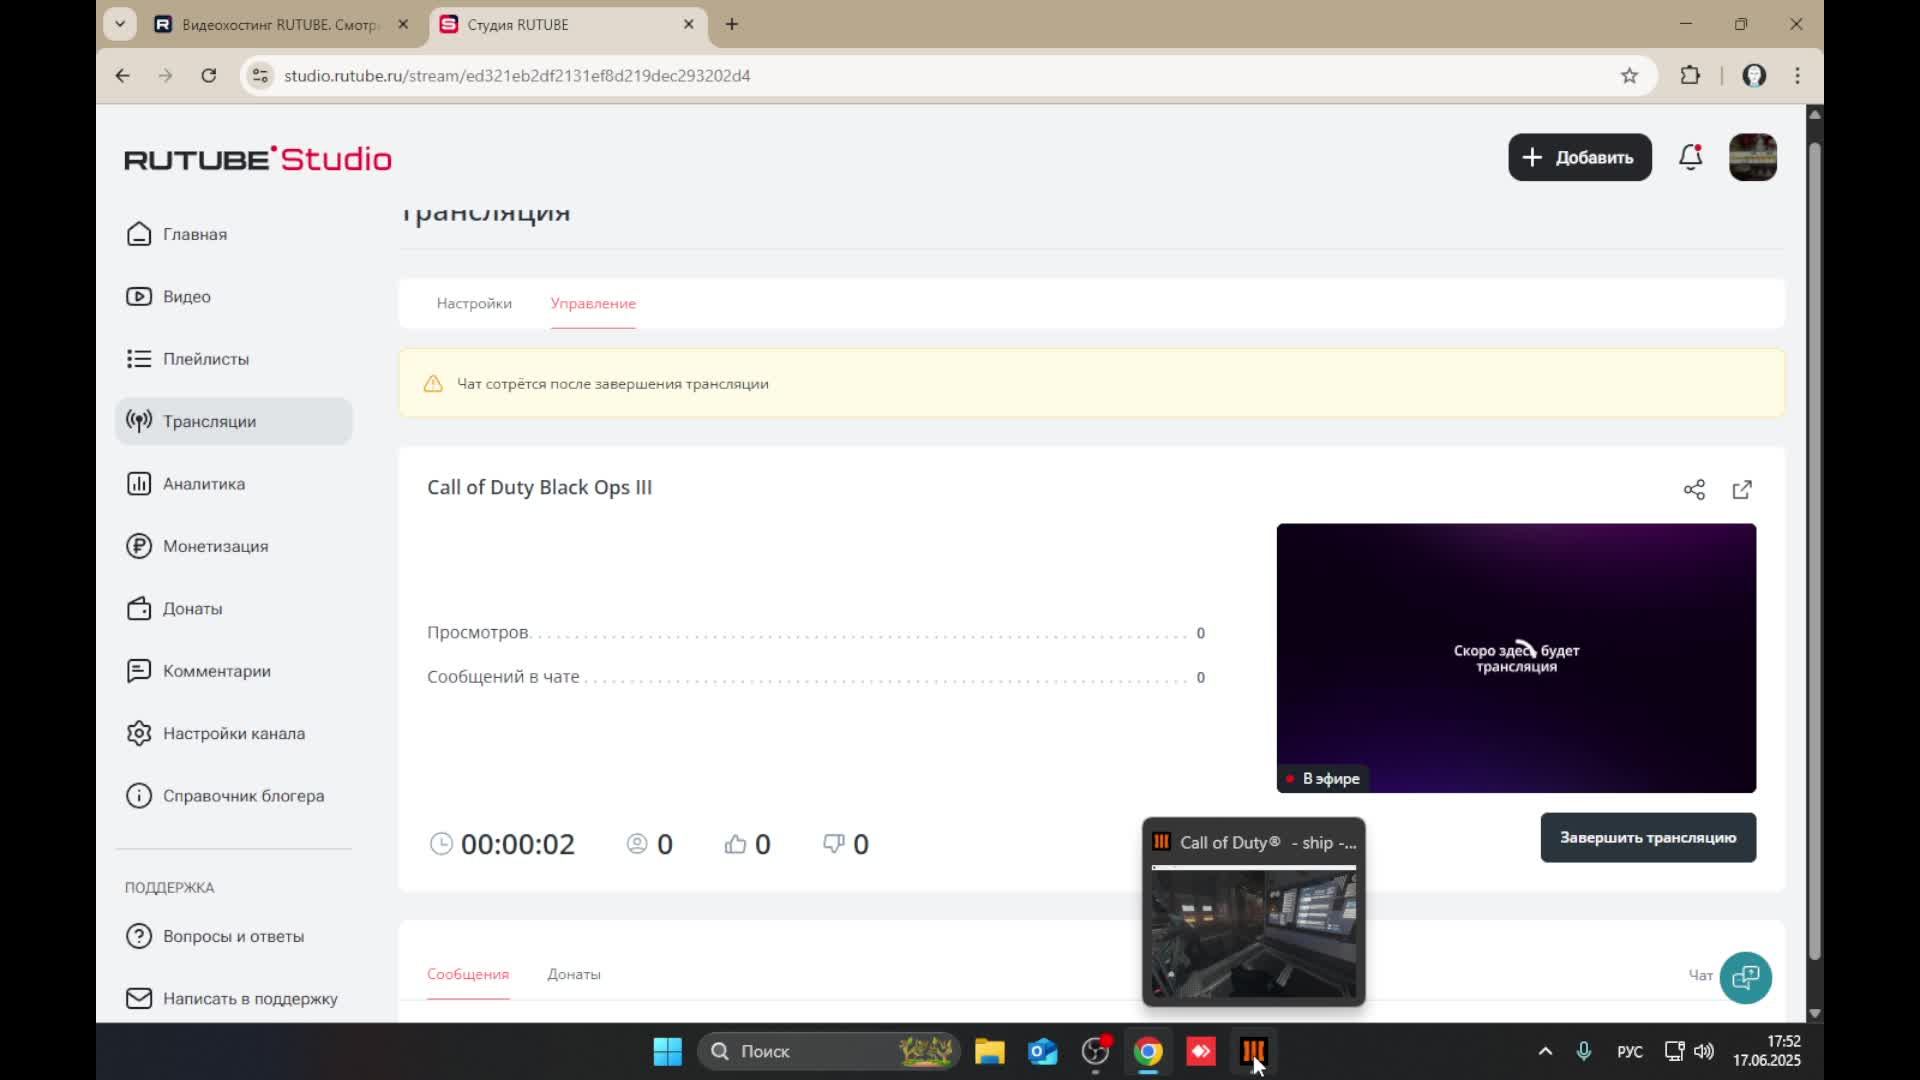This screenshot has width=1920, height=1080.
Task: Open Outlook from the taskbar
Action: click(x=1042, y=1051)
